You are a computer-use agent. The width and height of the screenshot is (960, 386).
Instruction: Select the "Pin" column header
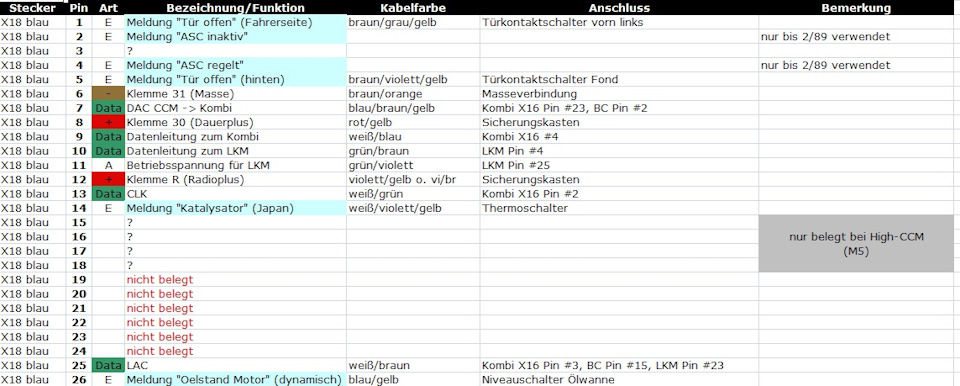78,8
